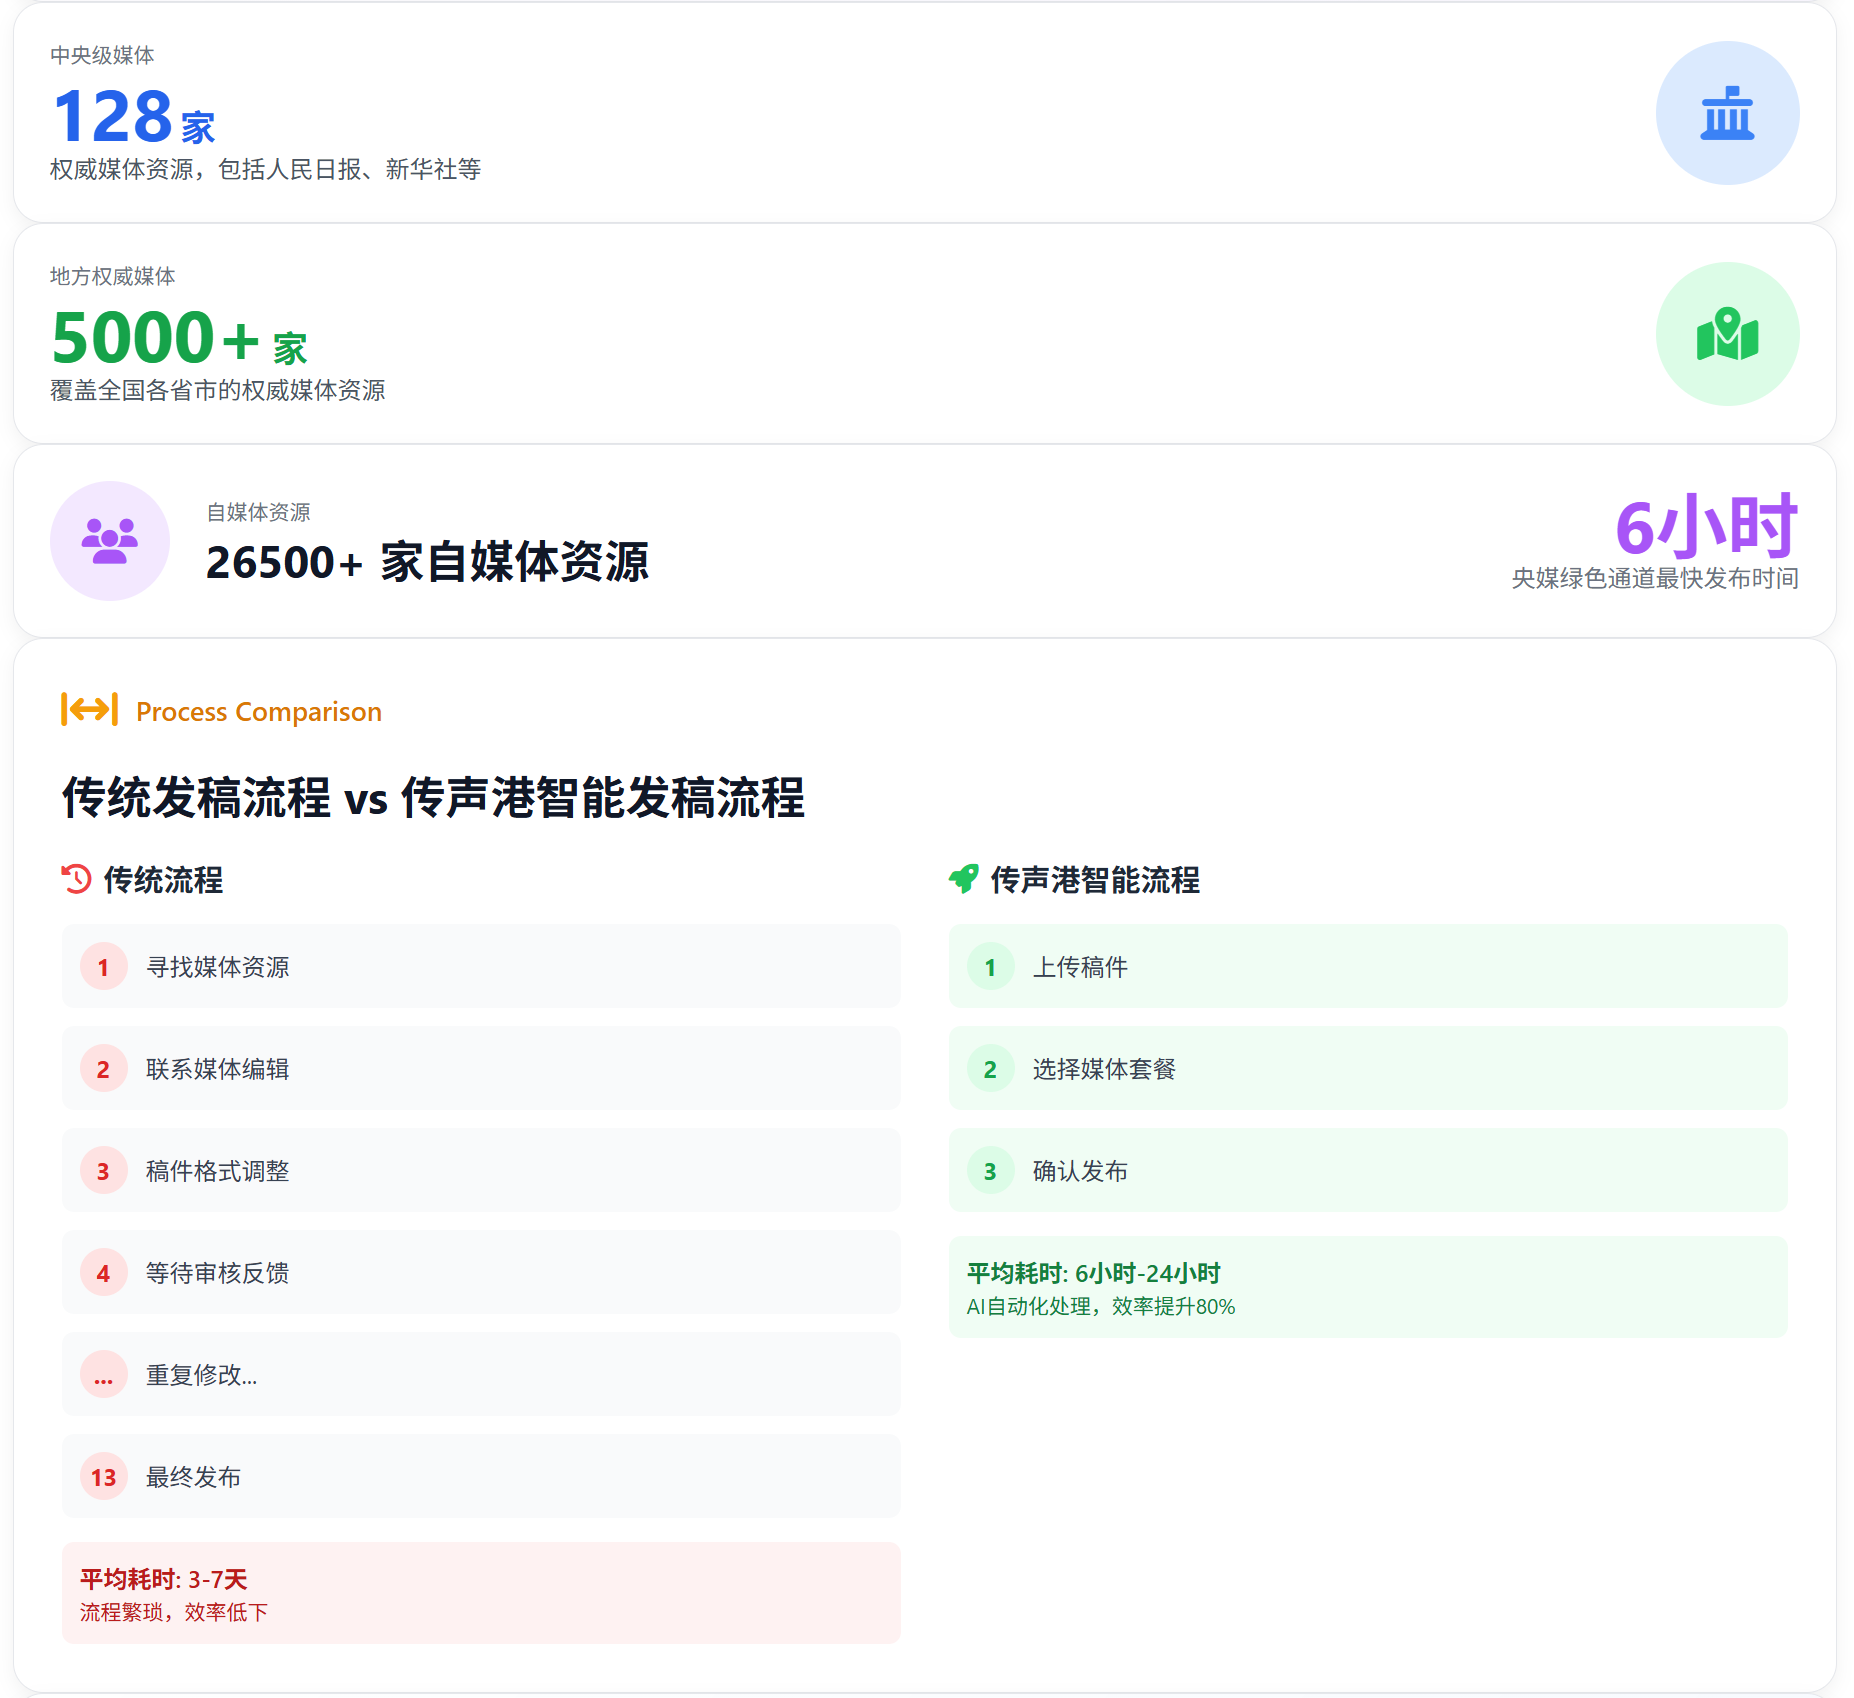Viewport: 1854px width, 1698px height.
Task: Click the 128 家 central media figure
Action: click(133, 117)
